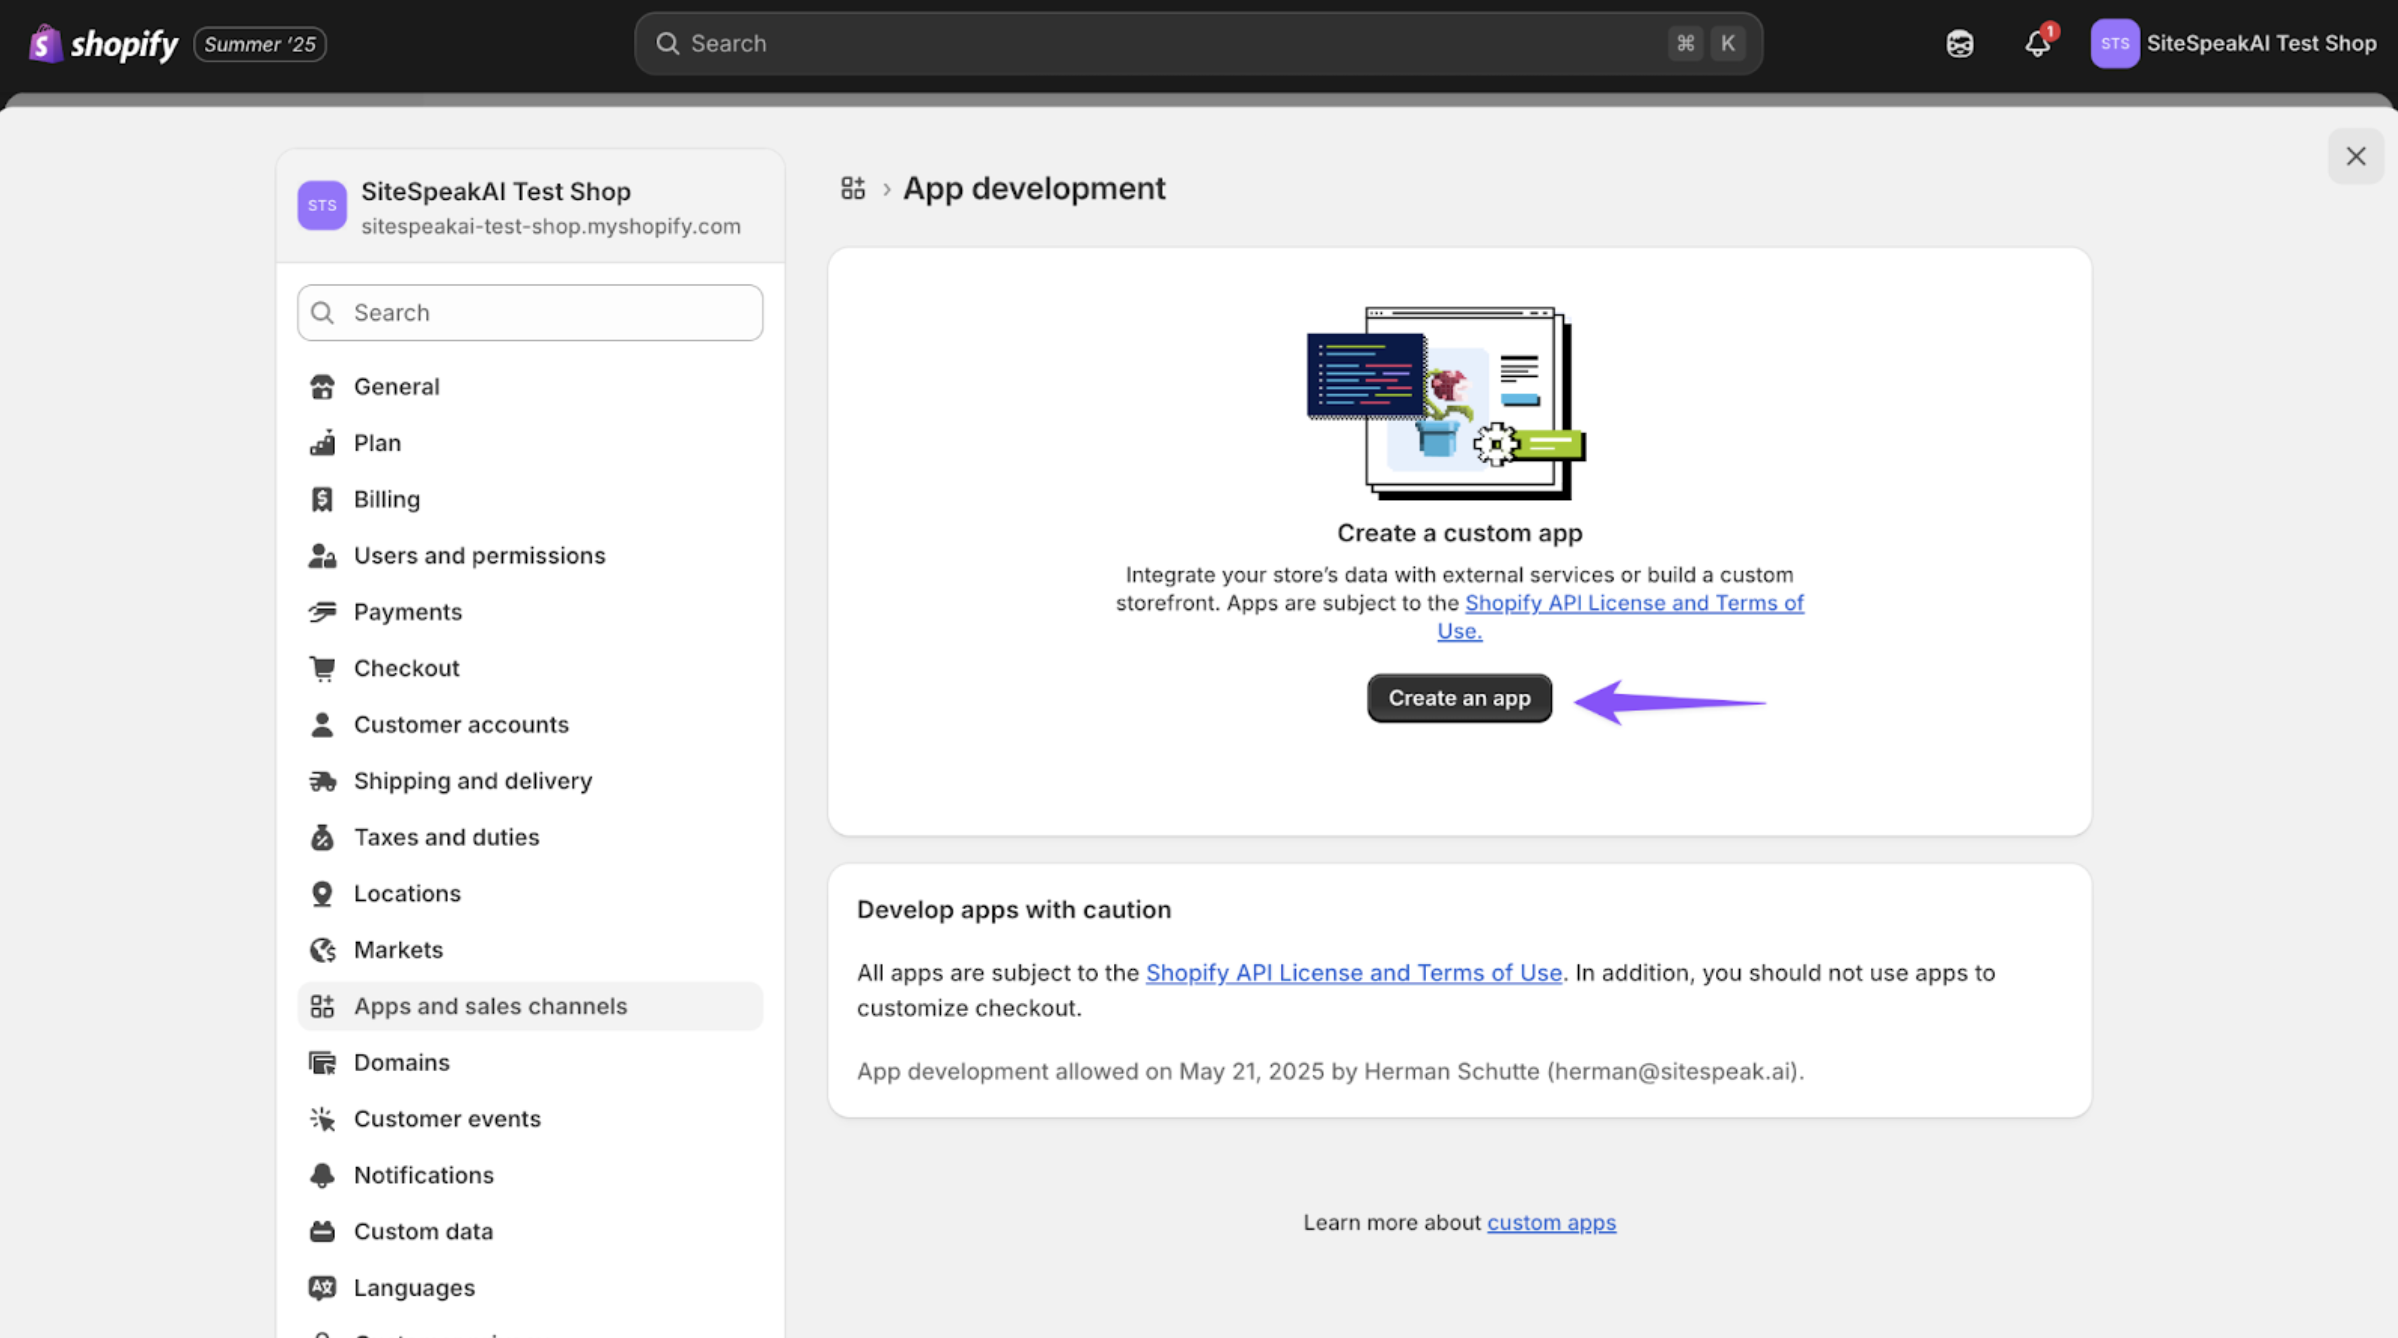Click the Shopify logo
The height and width of the screenshot is (1338, 2398).
[104, 44]
